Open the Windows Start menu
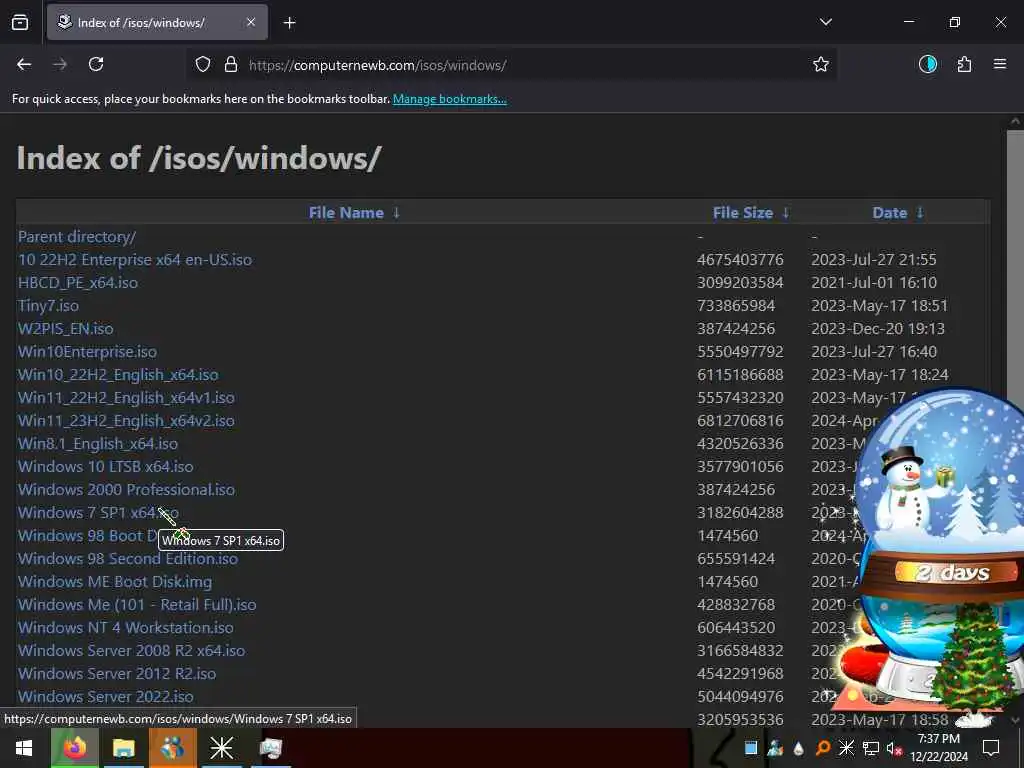Viewport: 1024px width, 768px height. click(24, 748)
